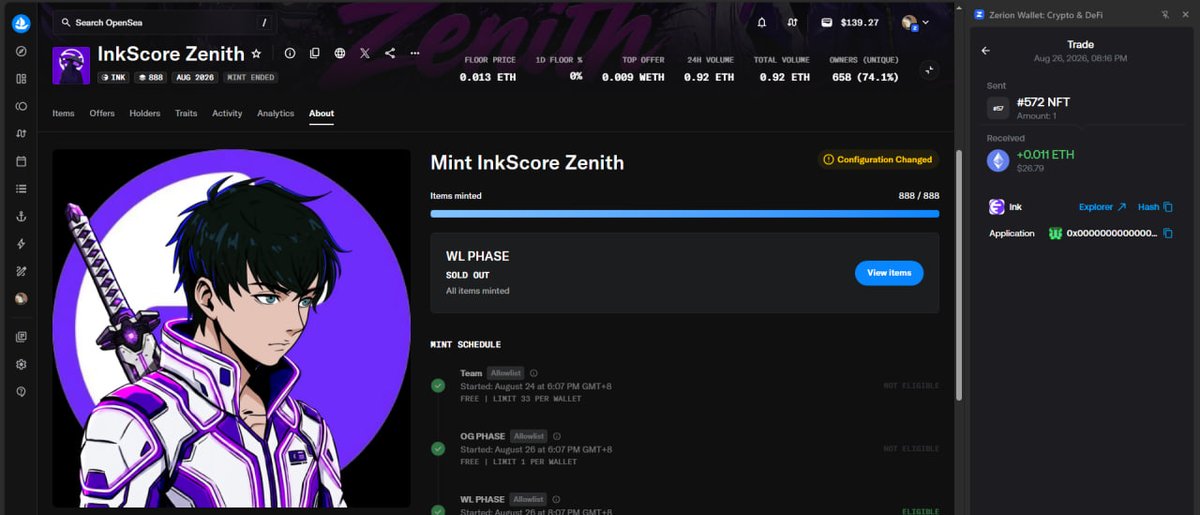Switch to the Items tab
Image resolution: width=1200 pixels, height=515 pixels.
click(63, 113)
